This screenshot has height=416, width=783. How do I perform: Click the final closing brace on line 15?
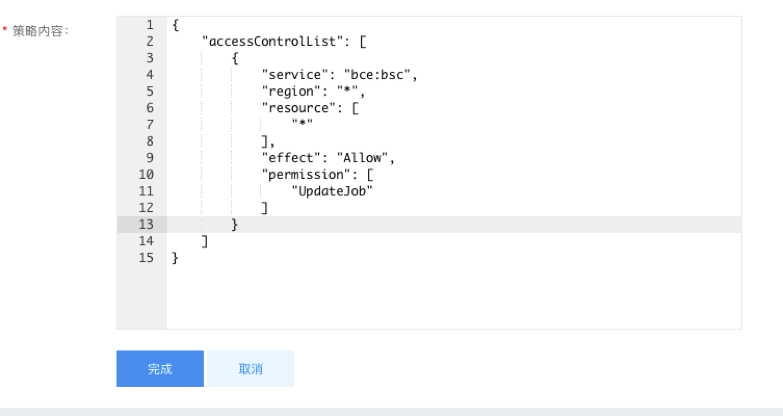tap(175, 258)
